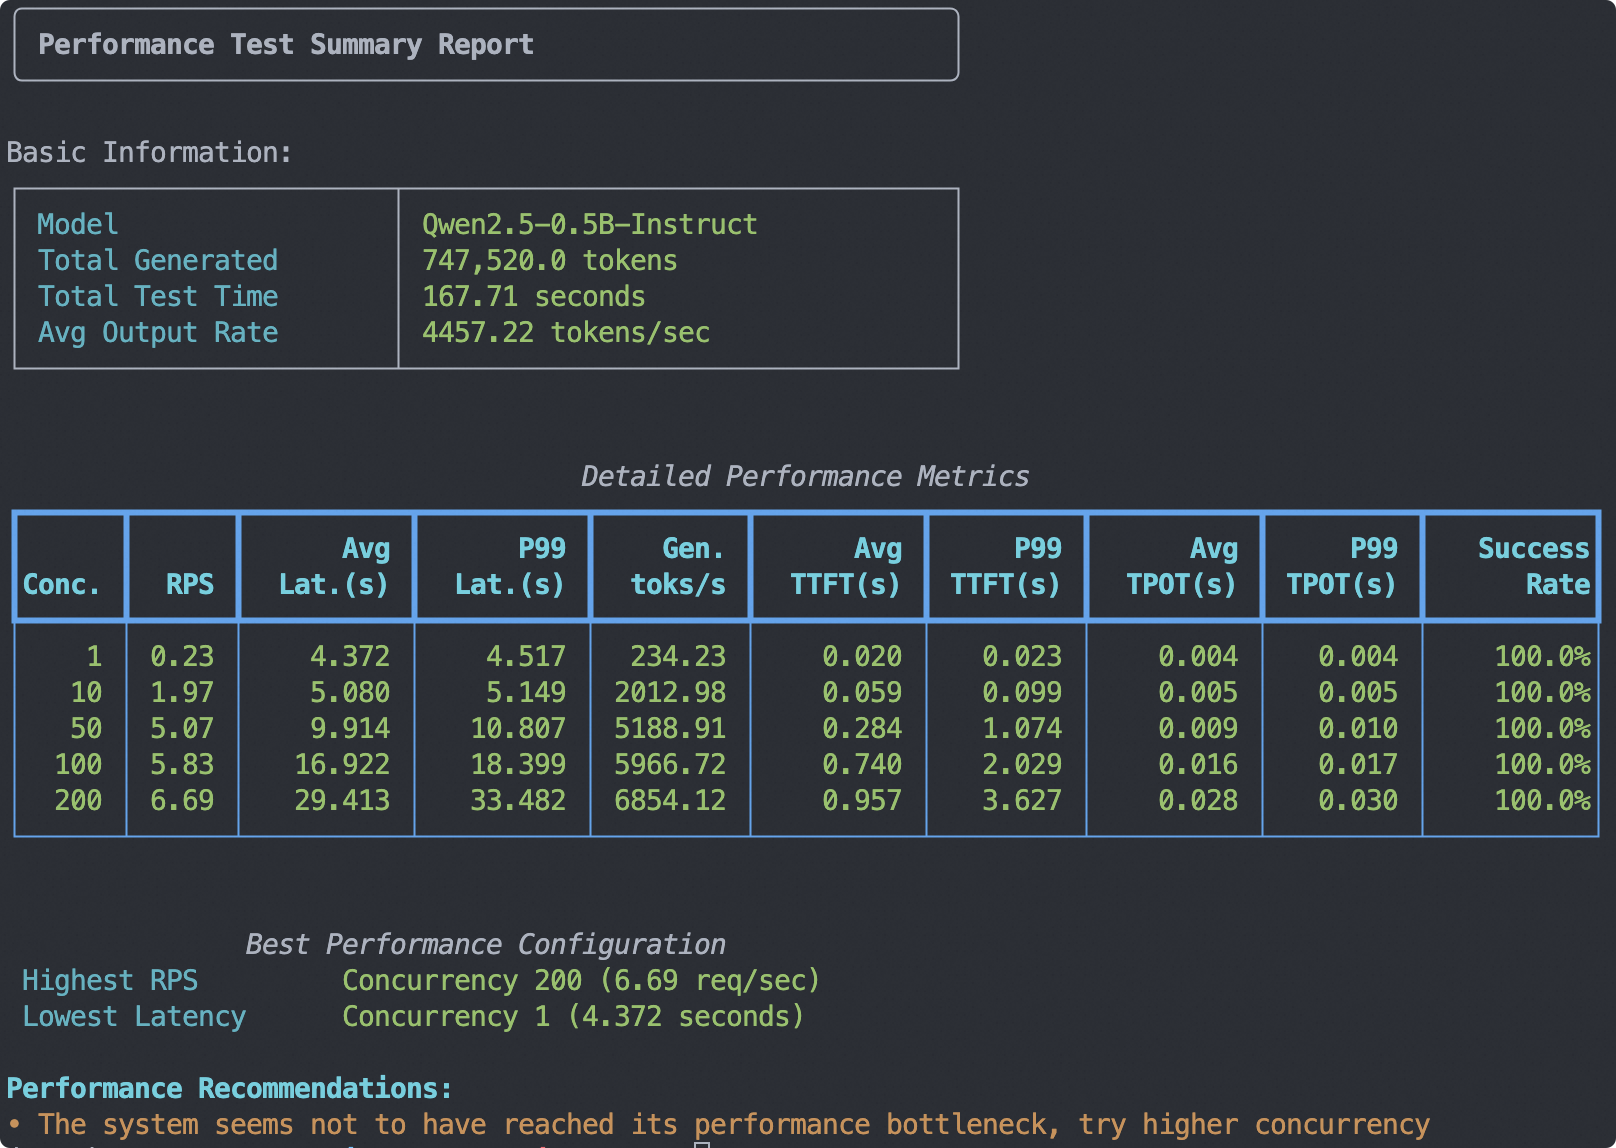The height and width of the screenshot is (1148, 1616).
Task: Select the Model name Qwen2.5-0.5B-Instruct
Action: coord(589,224)
